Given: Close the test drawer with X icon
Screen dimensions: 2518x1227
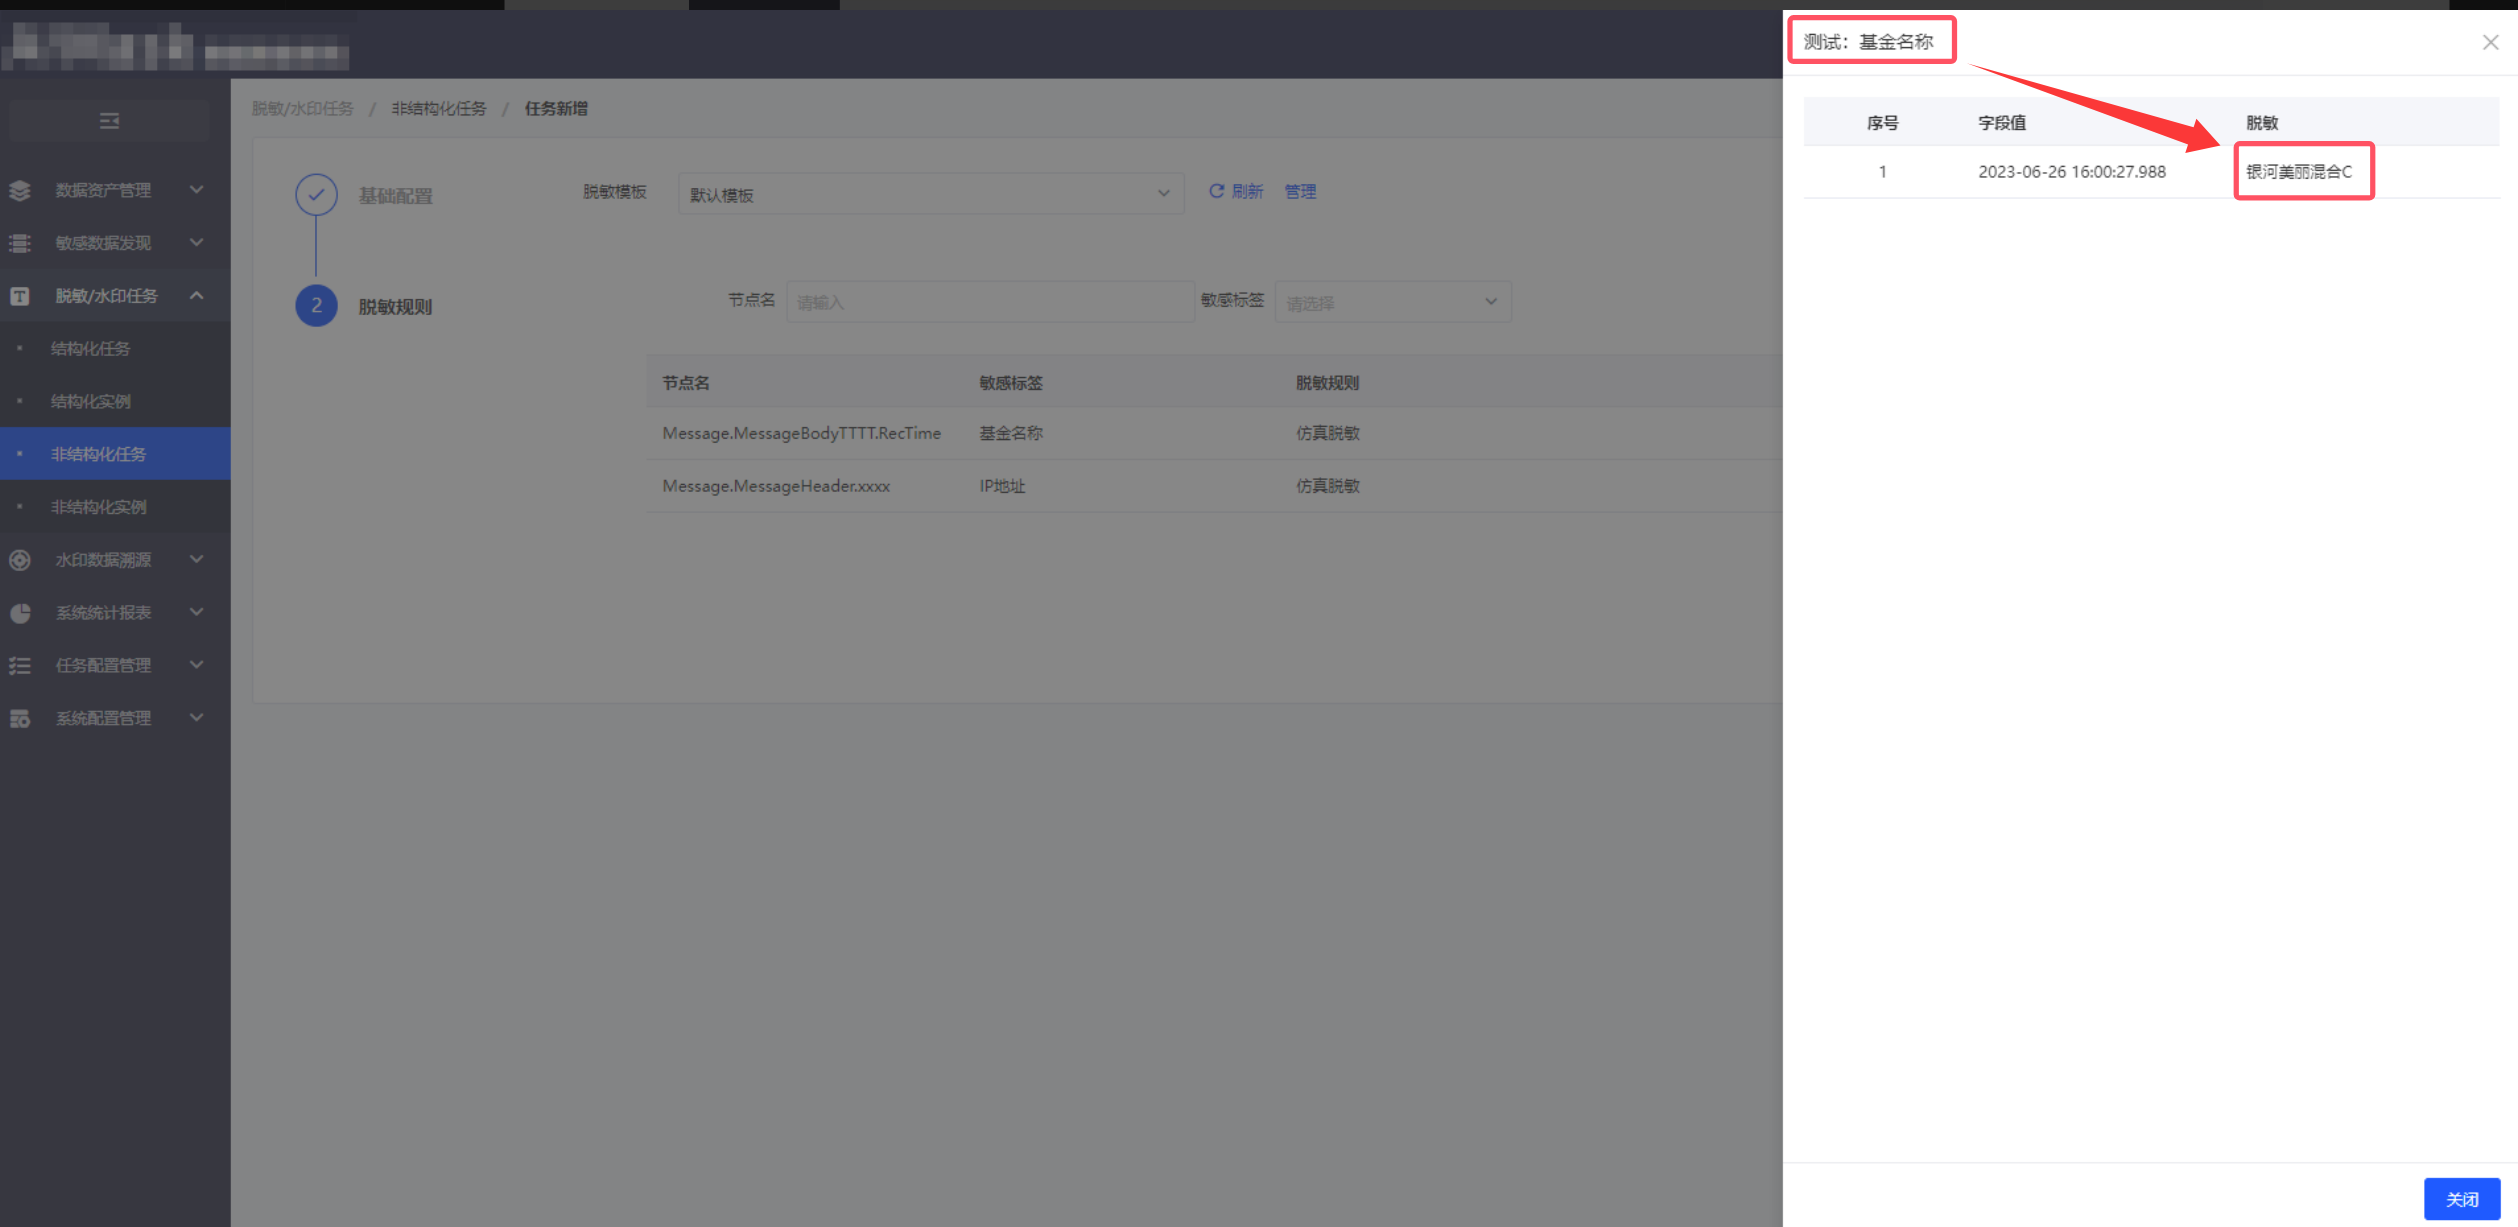Looking at the screenshot, I should [2490, 42].
